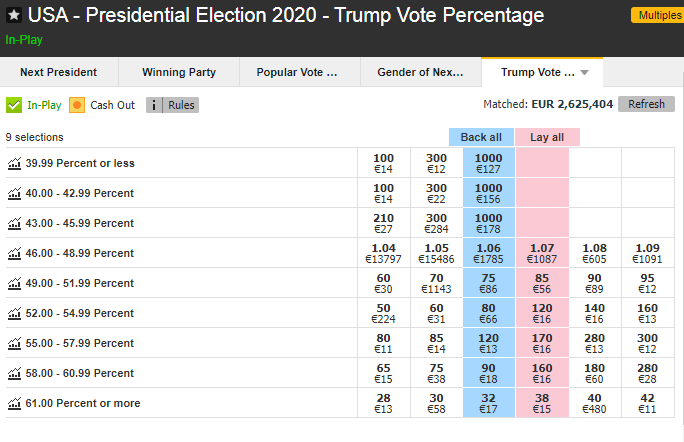This screenshot has width=684, height=442.
Task: Expand the Trump Vote tab dropdown arrow
Action: 585,73
